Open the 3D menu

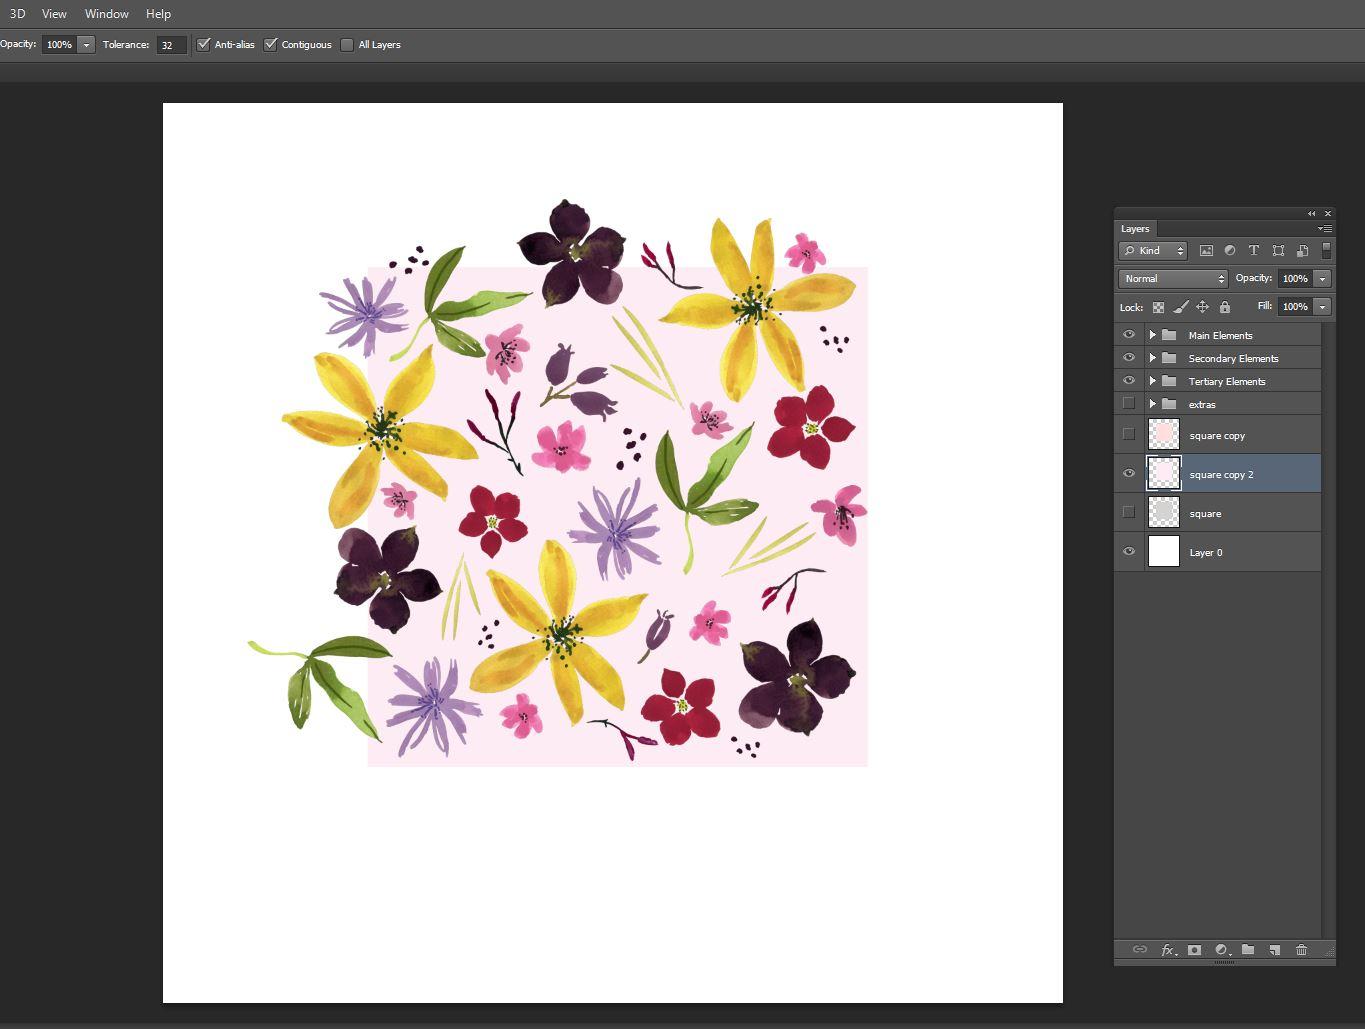(x=17, y=14)
